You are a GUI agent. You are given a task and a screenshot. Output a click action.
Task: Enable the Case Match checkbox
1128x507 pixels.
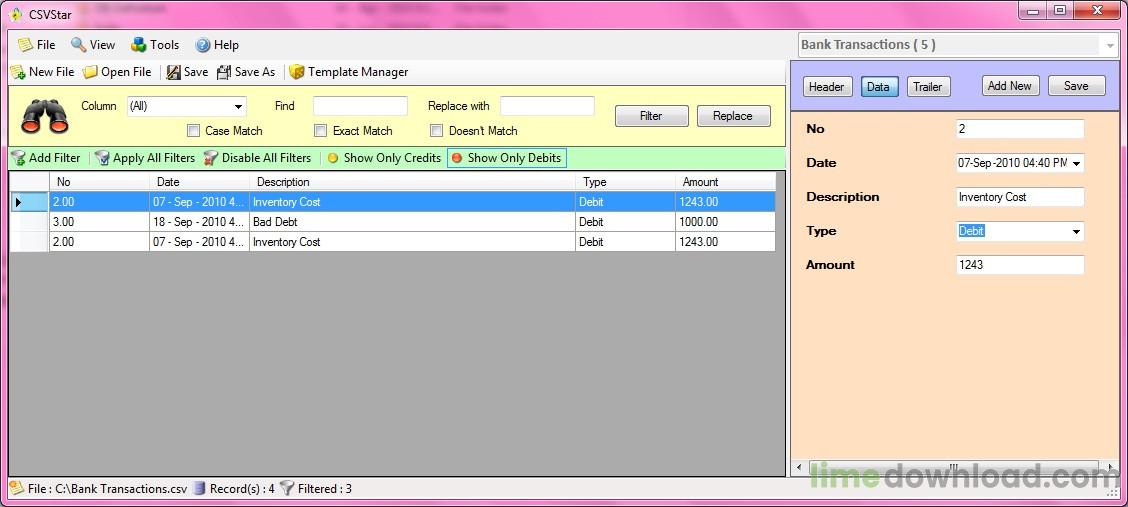[194, 131]
